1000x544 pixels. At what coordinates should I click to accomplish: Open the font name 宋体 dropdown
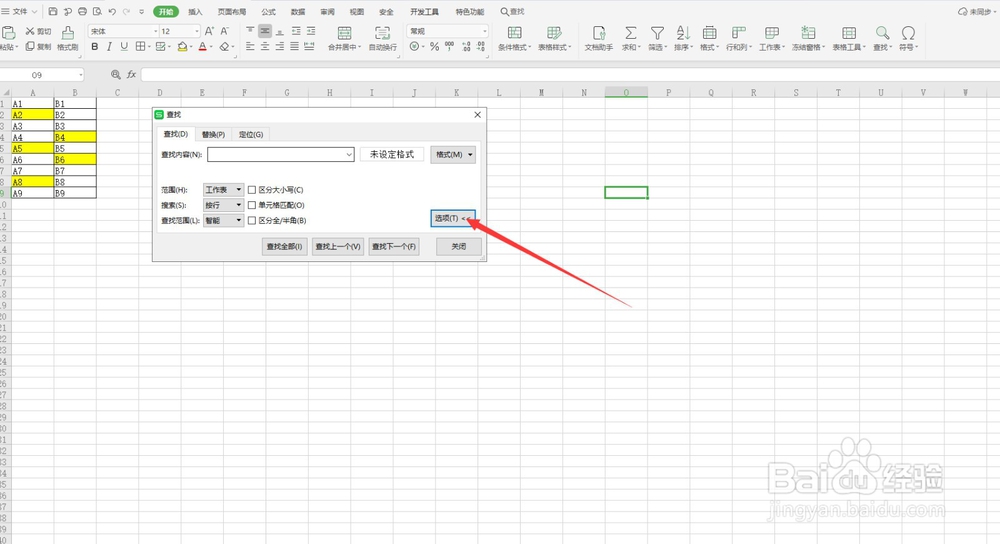(155, 31)
